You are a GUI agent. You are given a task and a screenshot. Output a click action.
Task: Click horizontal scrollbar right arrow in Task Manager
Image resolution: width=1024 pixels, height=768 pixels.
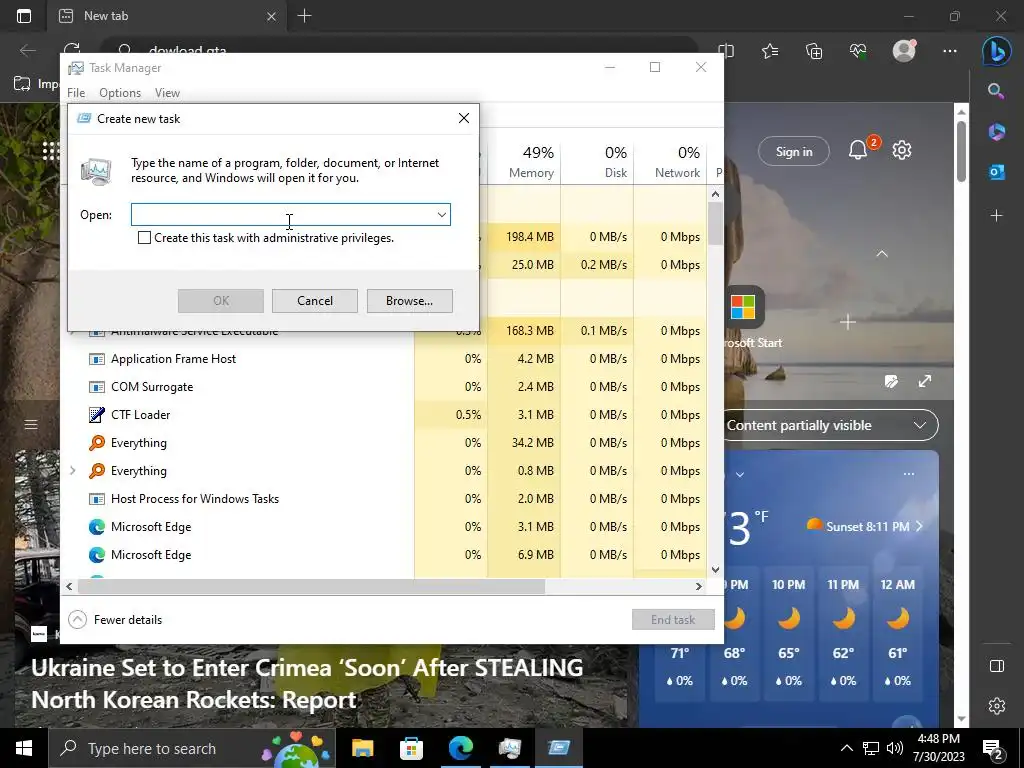click(x=698, y=586)
